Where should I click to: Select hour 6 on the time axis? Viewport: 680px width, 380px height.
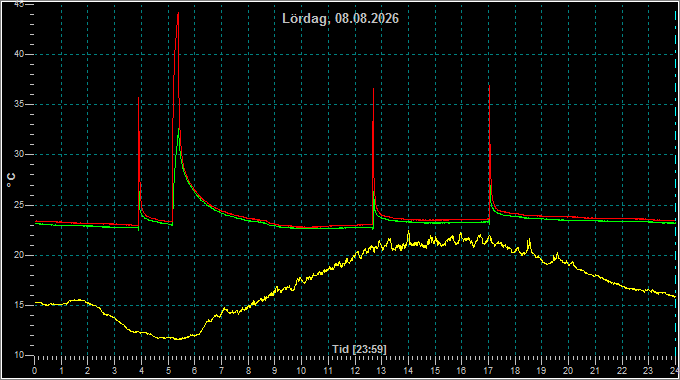[194, 371]
